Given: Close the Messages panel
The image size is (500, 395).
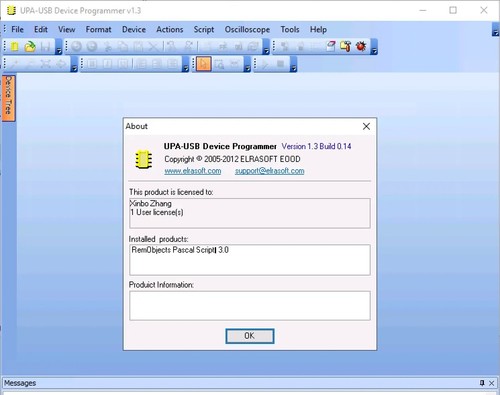Looking at the screenshot, I should tap(492, 383).
